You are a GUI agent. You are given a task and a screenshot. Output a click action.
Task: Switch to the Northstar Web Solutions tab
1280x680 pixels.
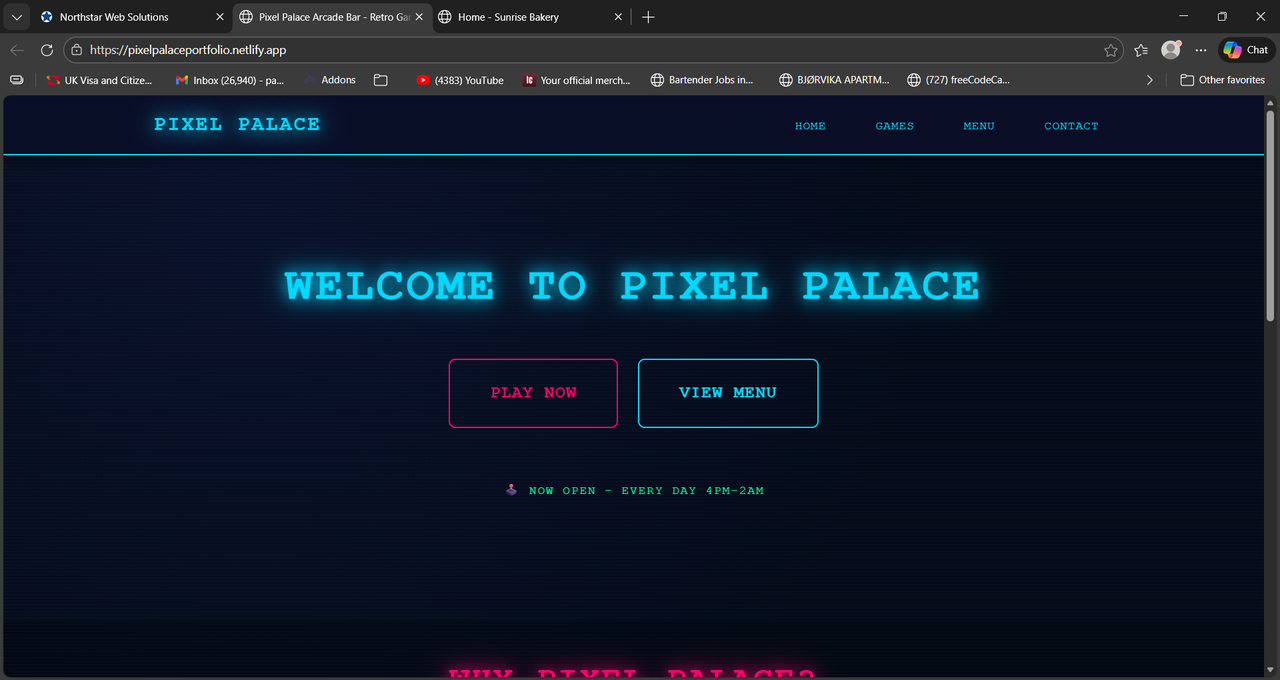coord(132,17)
